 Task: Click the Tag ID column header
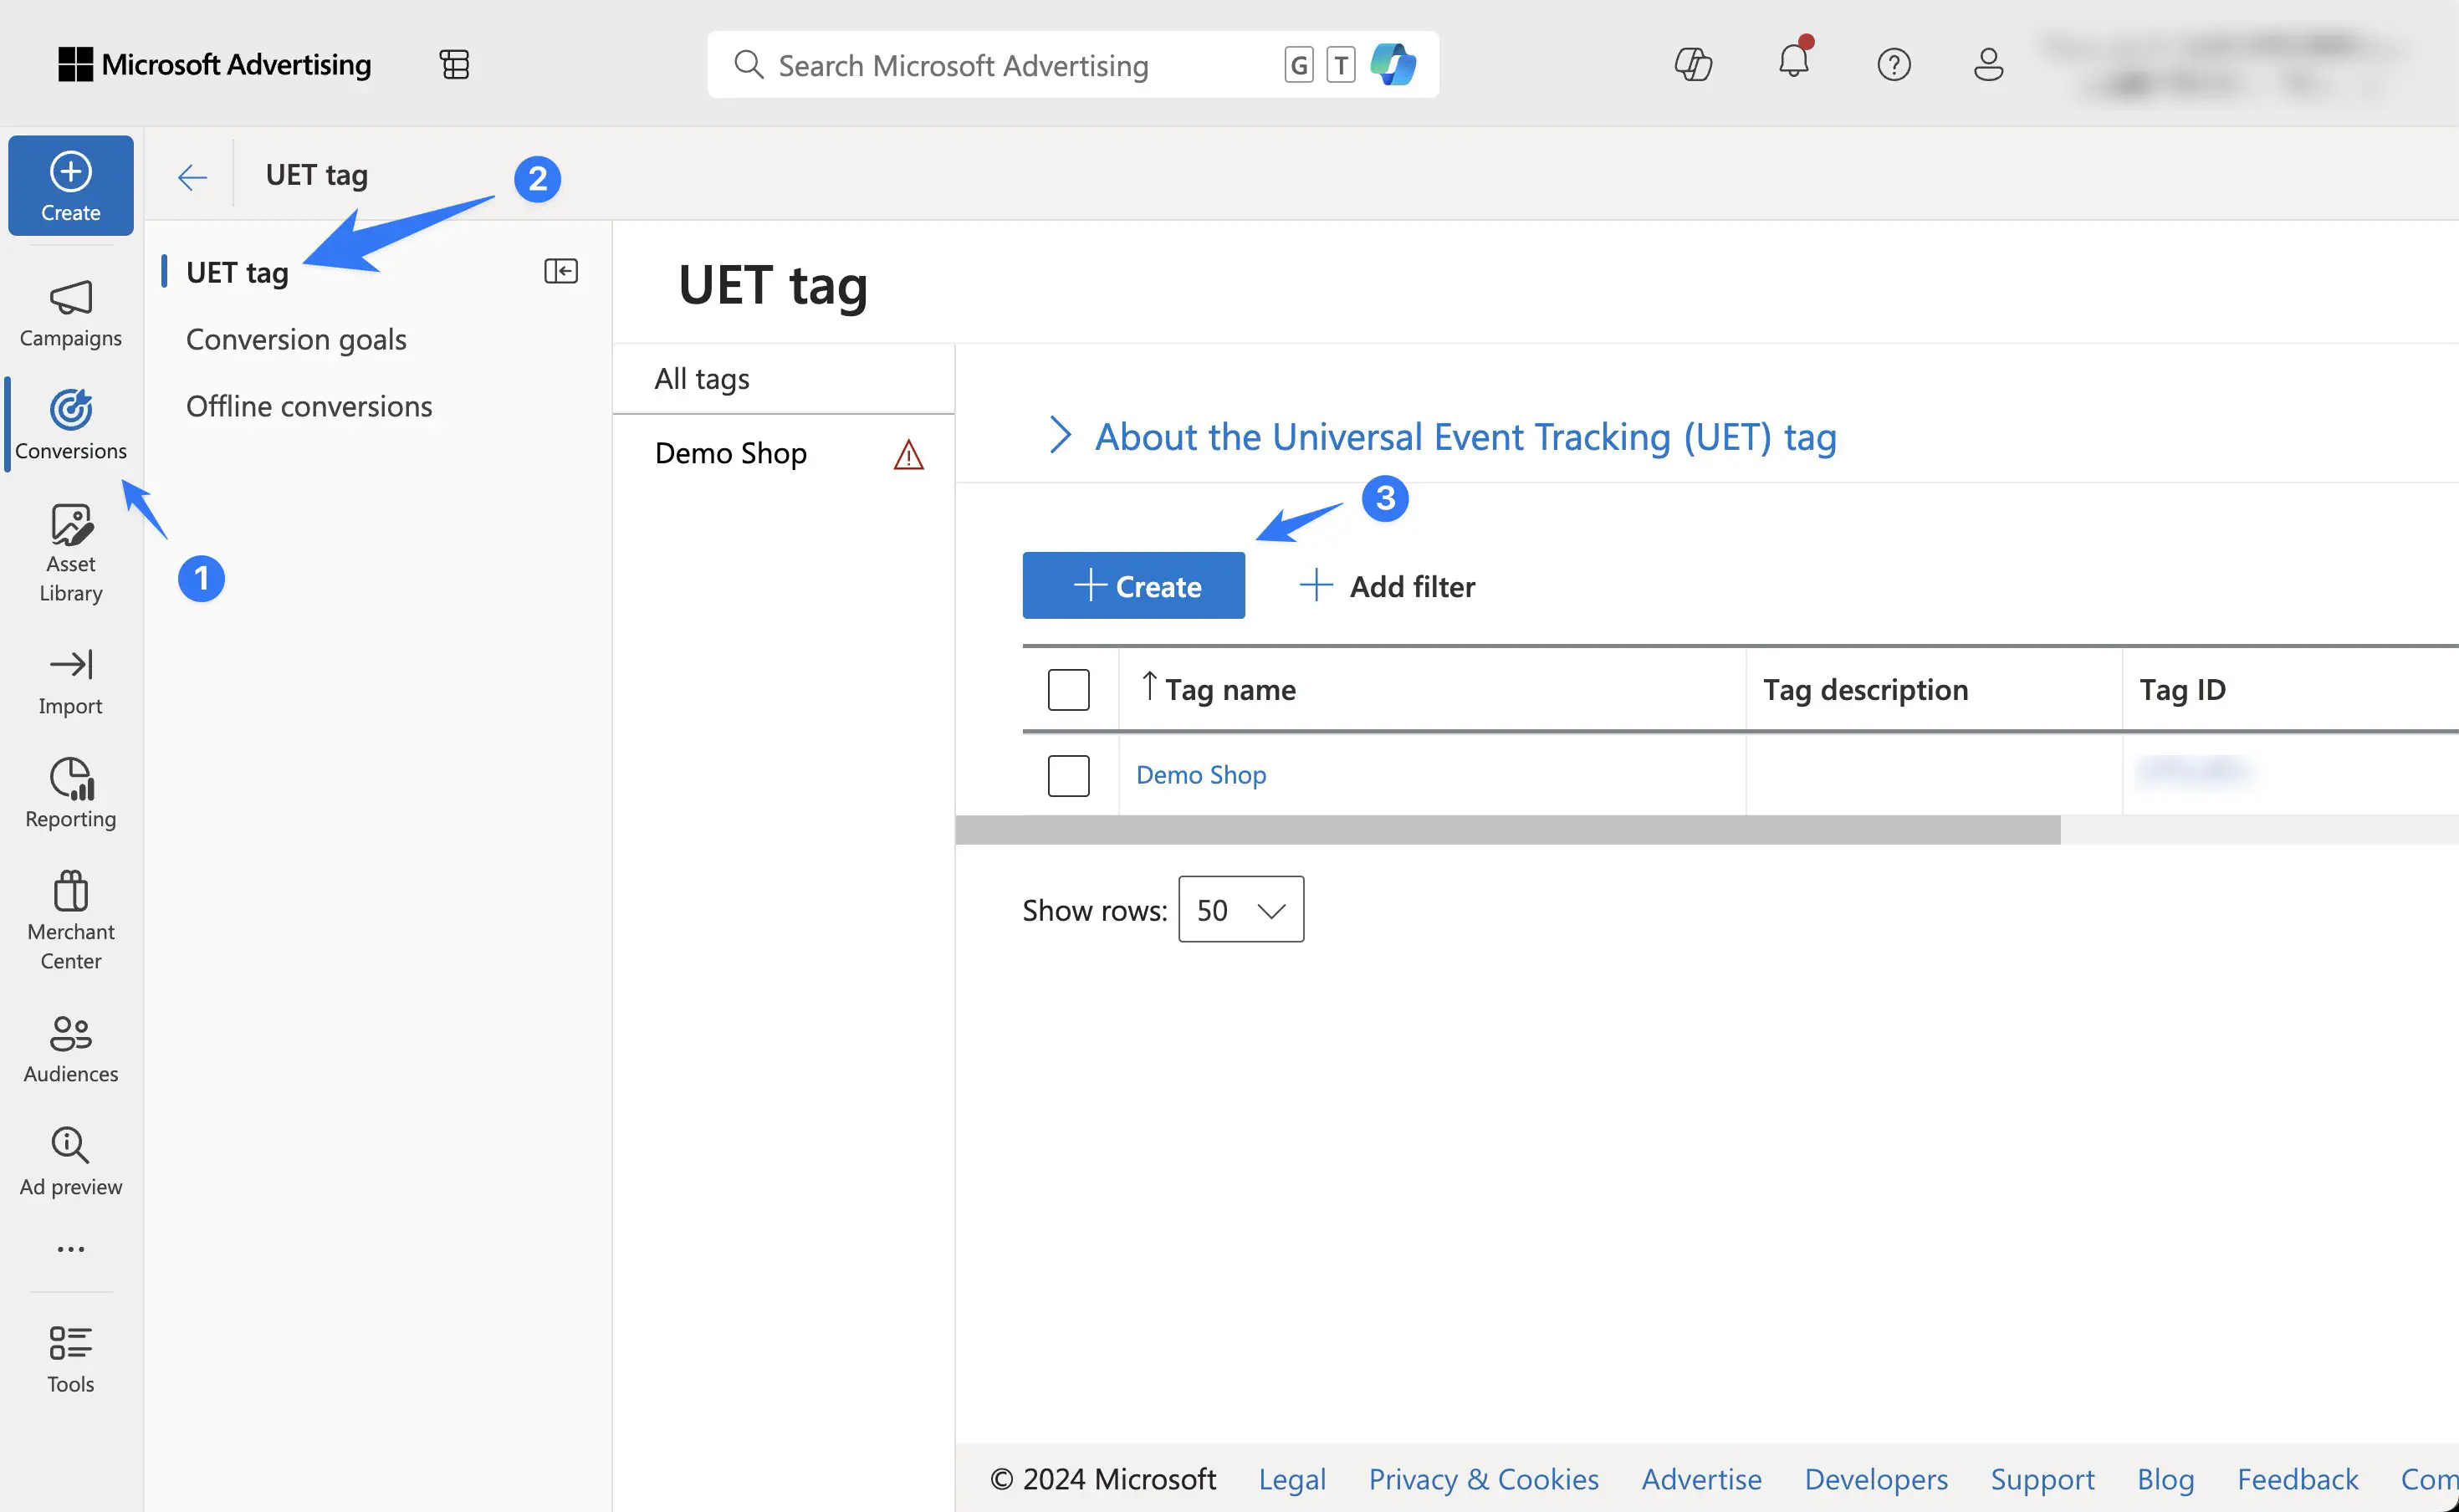point(2181,689)
